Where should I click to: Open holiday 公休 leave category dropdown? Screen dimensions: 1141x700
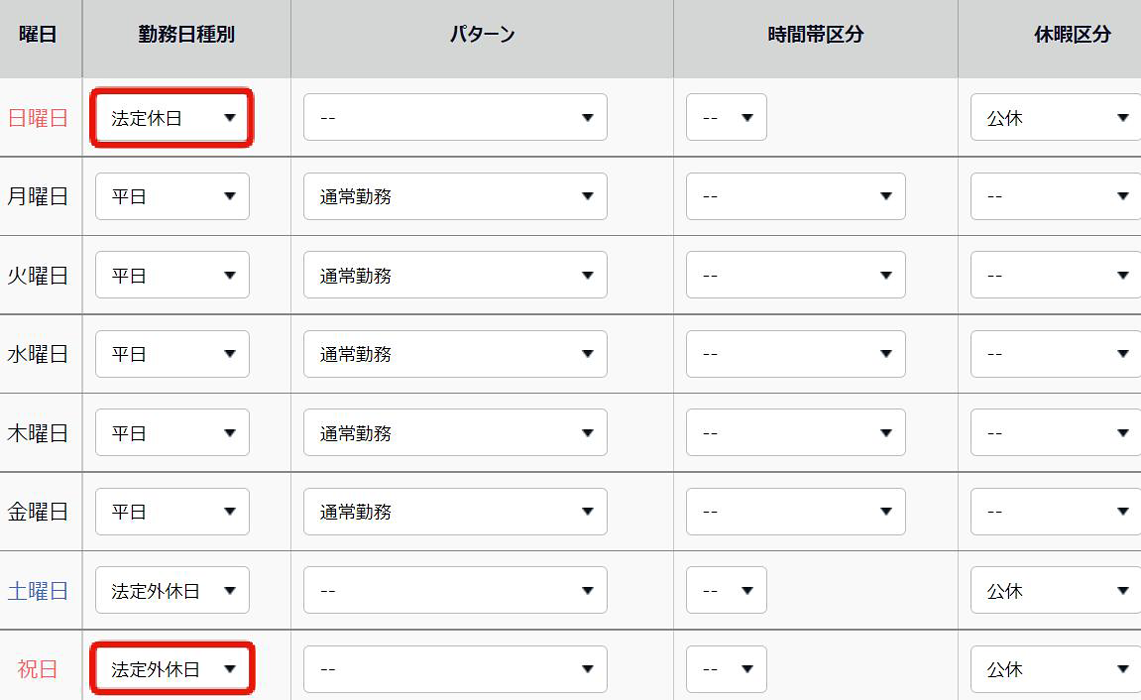tap(1056, 669)
